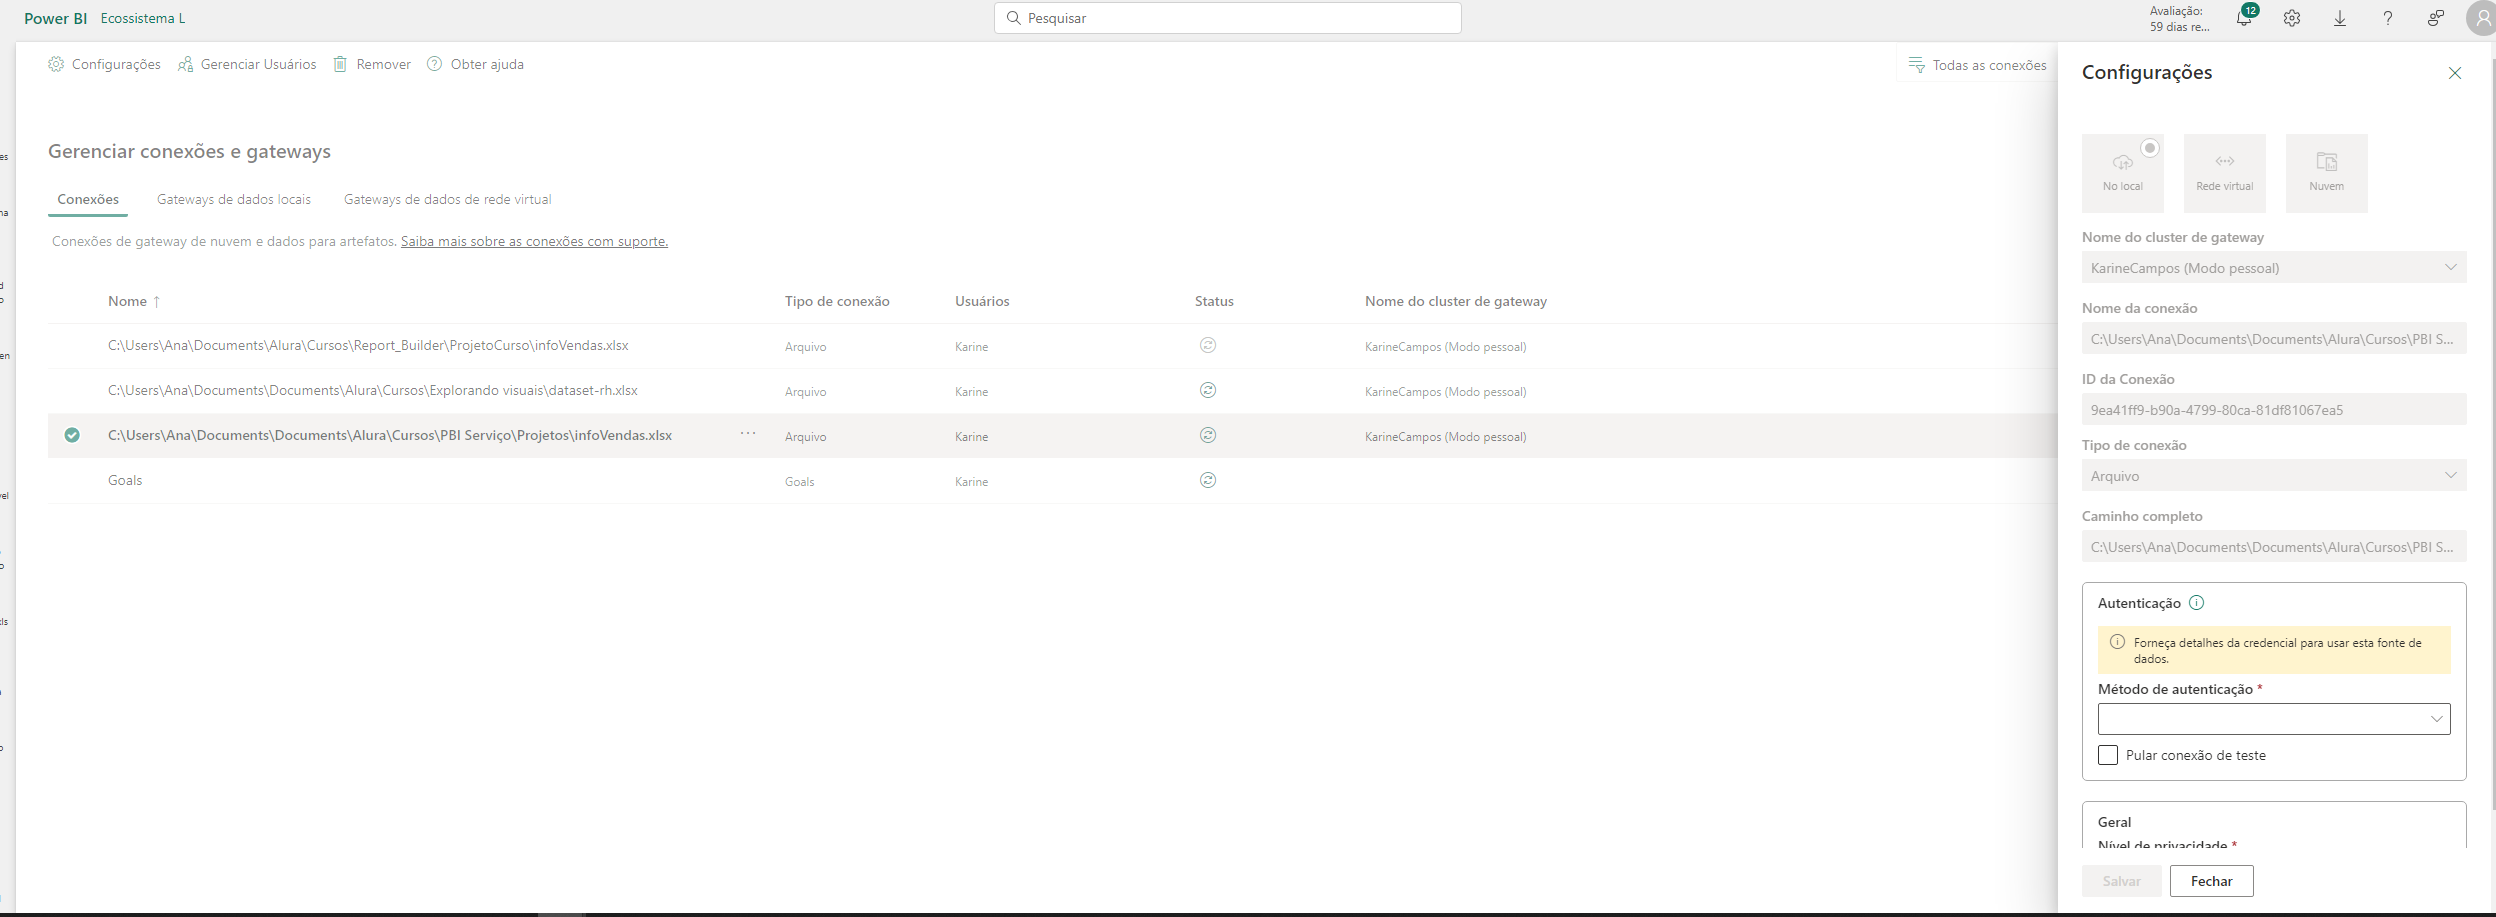2496x917 pixels.
Task: Select the dataset-rh.xlsx connection
Action: coord(373,390)
